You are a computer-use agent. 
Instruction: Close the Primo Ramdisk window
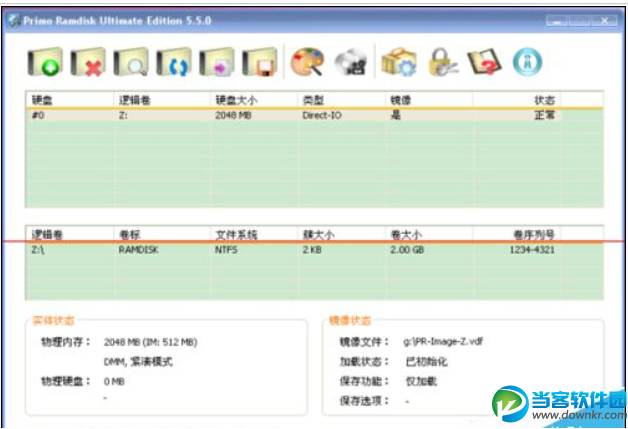pyautogui.click(x=604, y=21)
